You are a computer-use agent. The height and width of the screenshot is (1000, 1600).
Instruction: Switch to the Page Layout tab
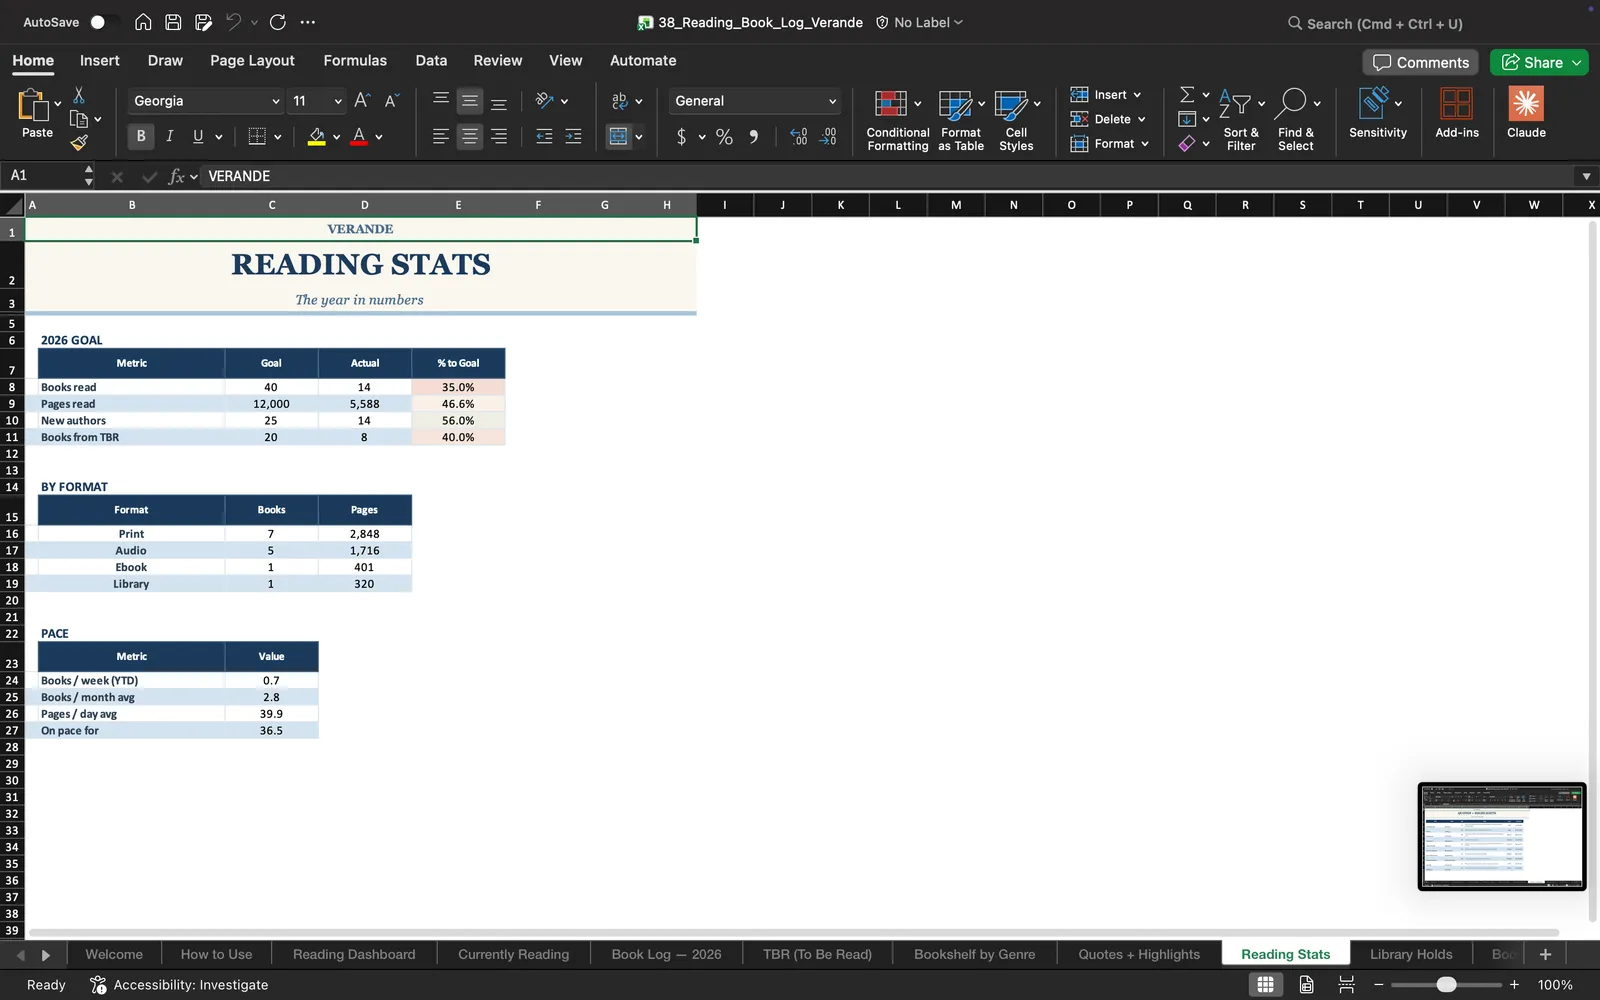coord(252,60)
